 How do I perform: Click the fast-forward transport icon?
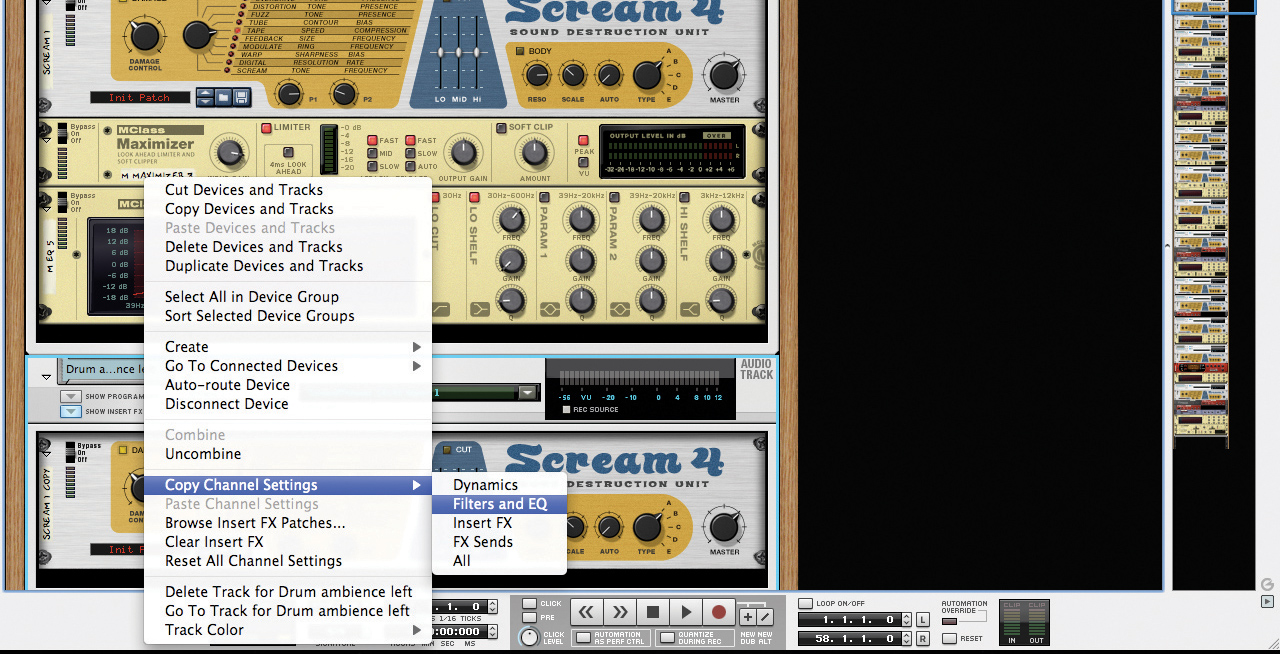pyautogui.click(x=619, y=611)
